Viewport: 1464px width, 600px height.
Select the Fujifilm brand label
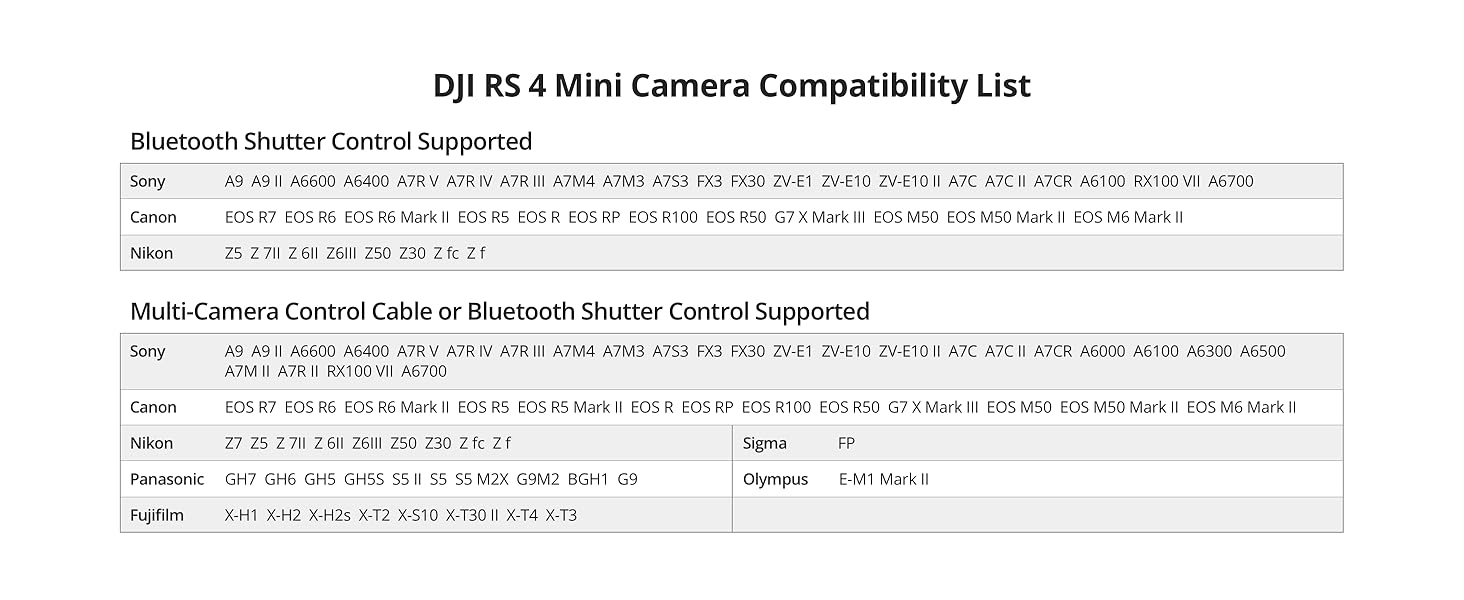pyautogui.click(x=157, y=515)
